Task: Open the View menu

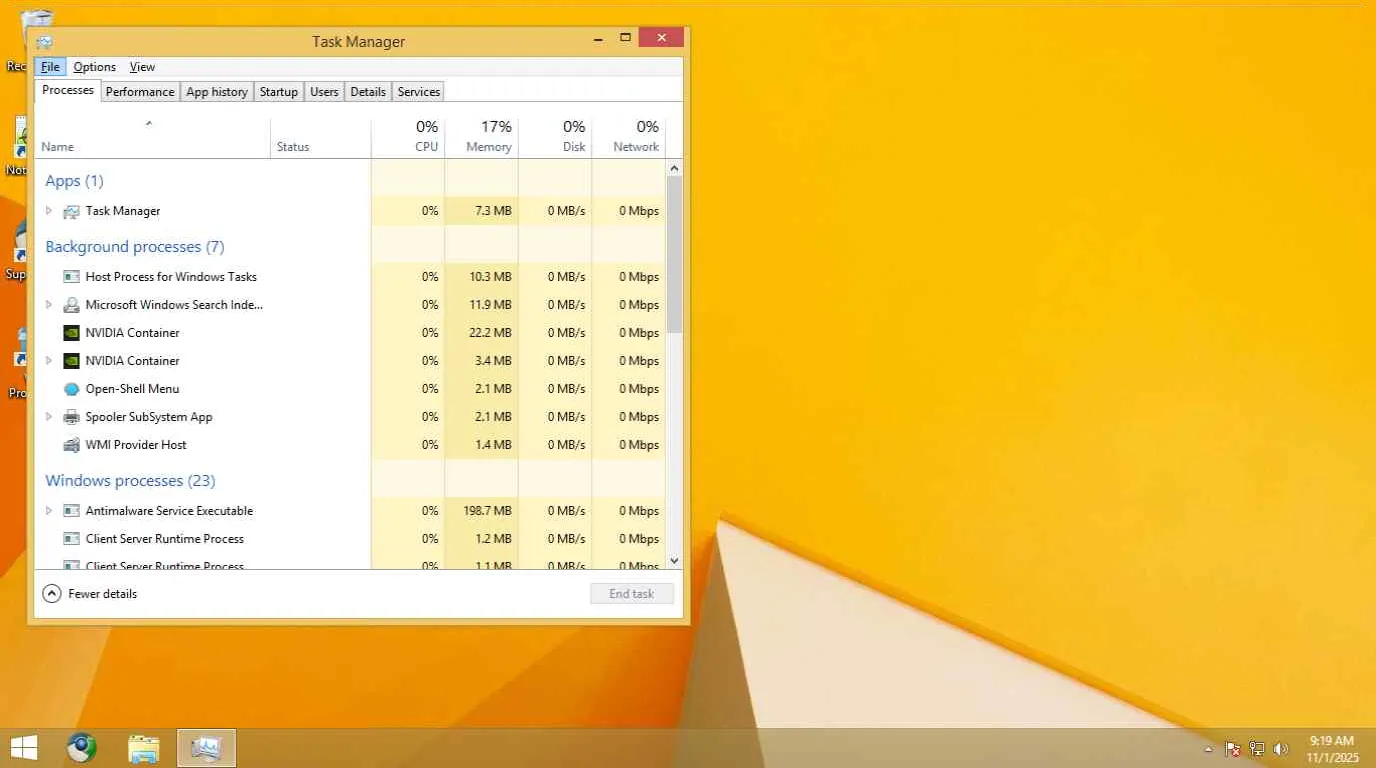Action: [x=143, y=67]
